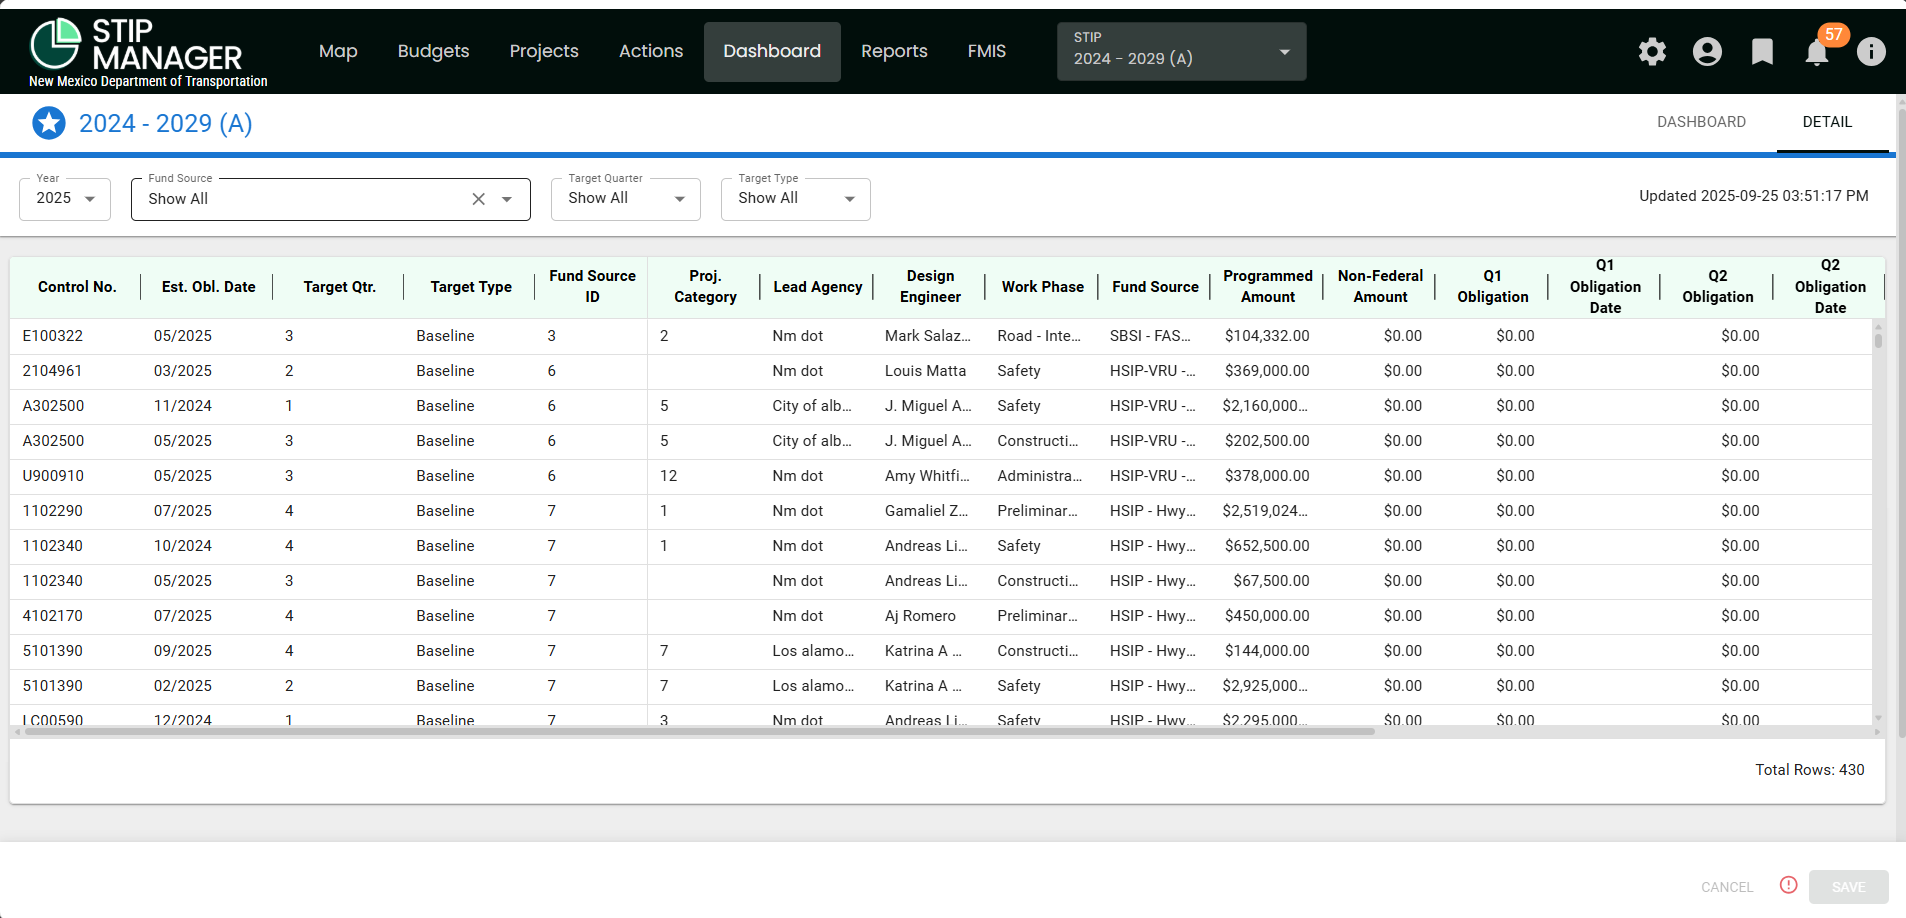Open the FMIS menu

click(x=987, y=51)
